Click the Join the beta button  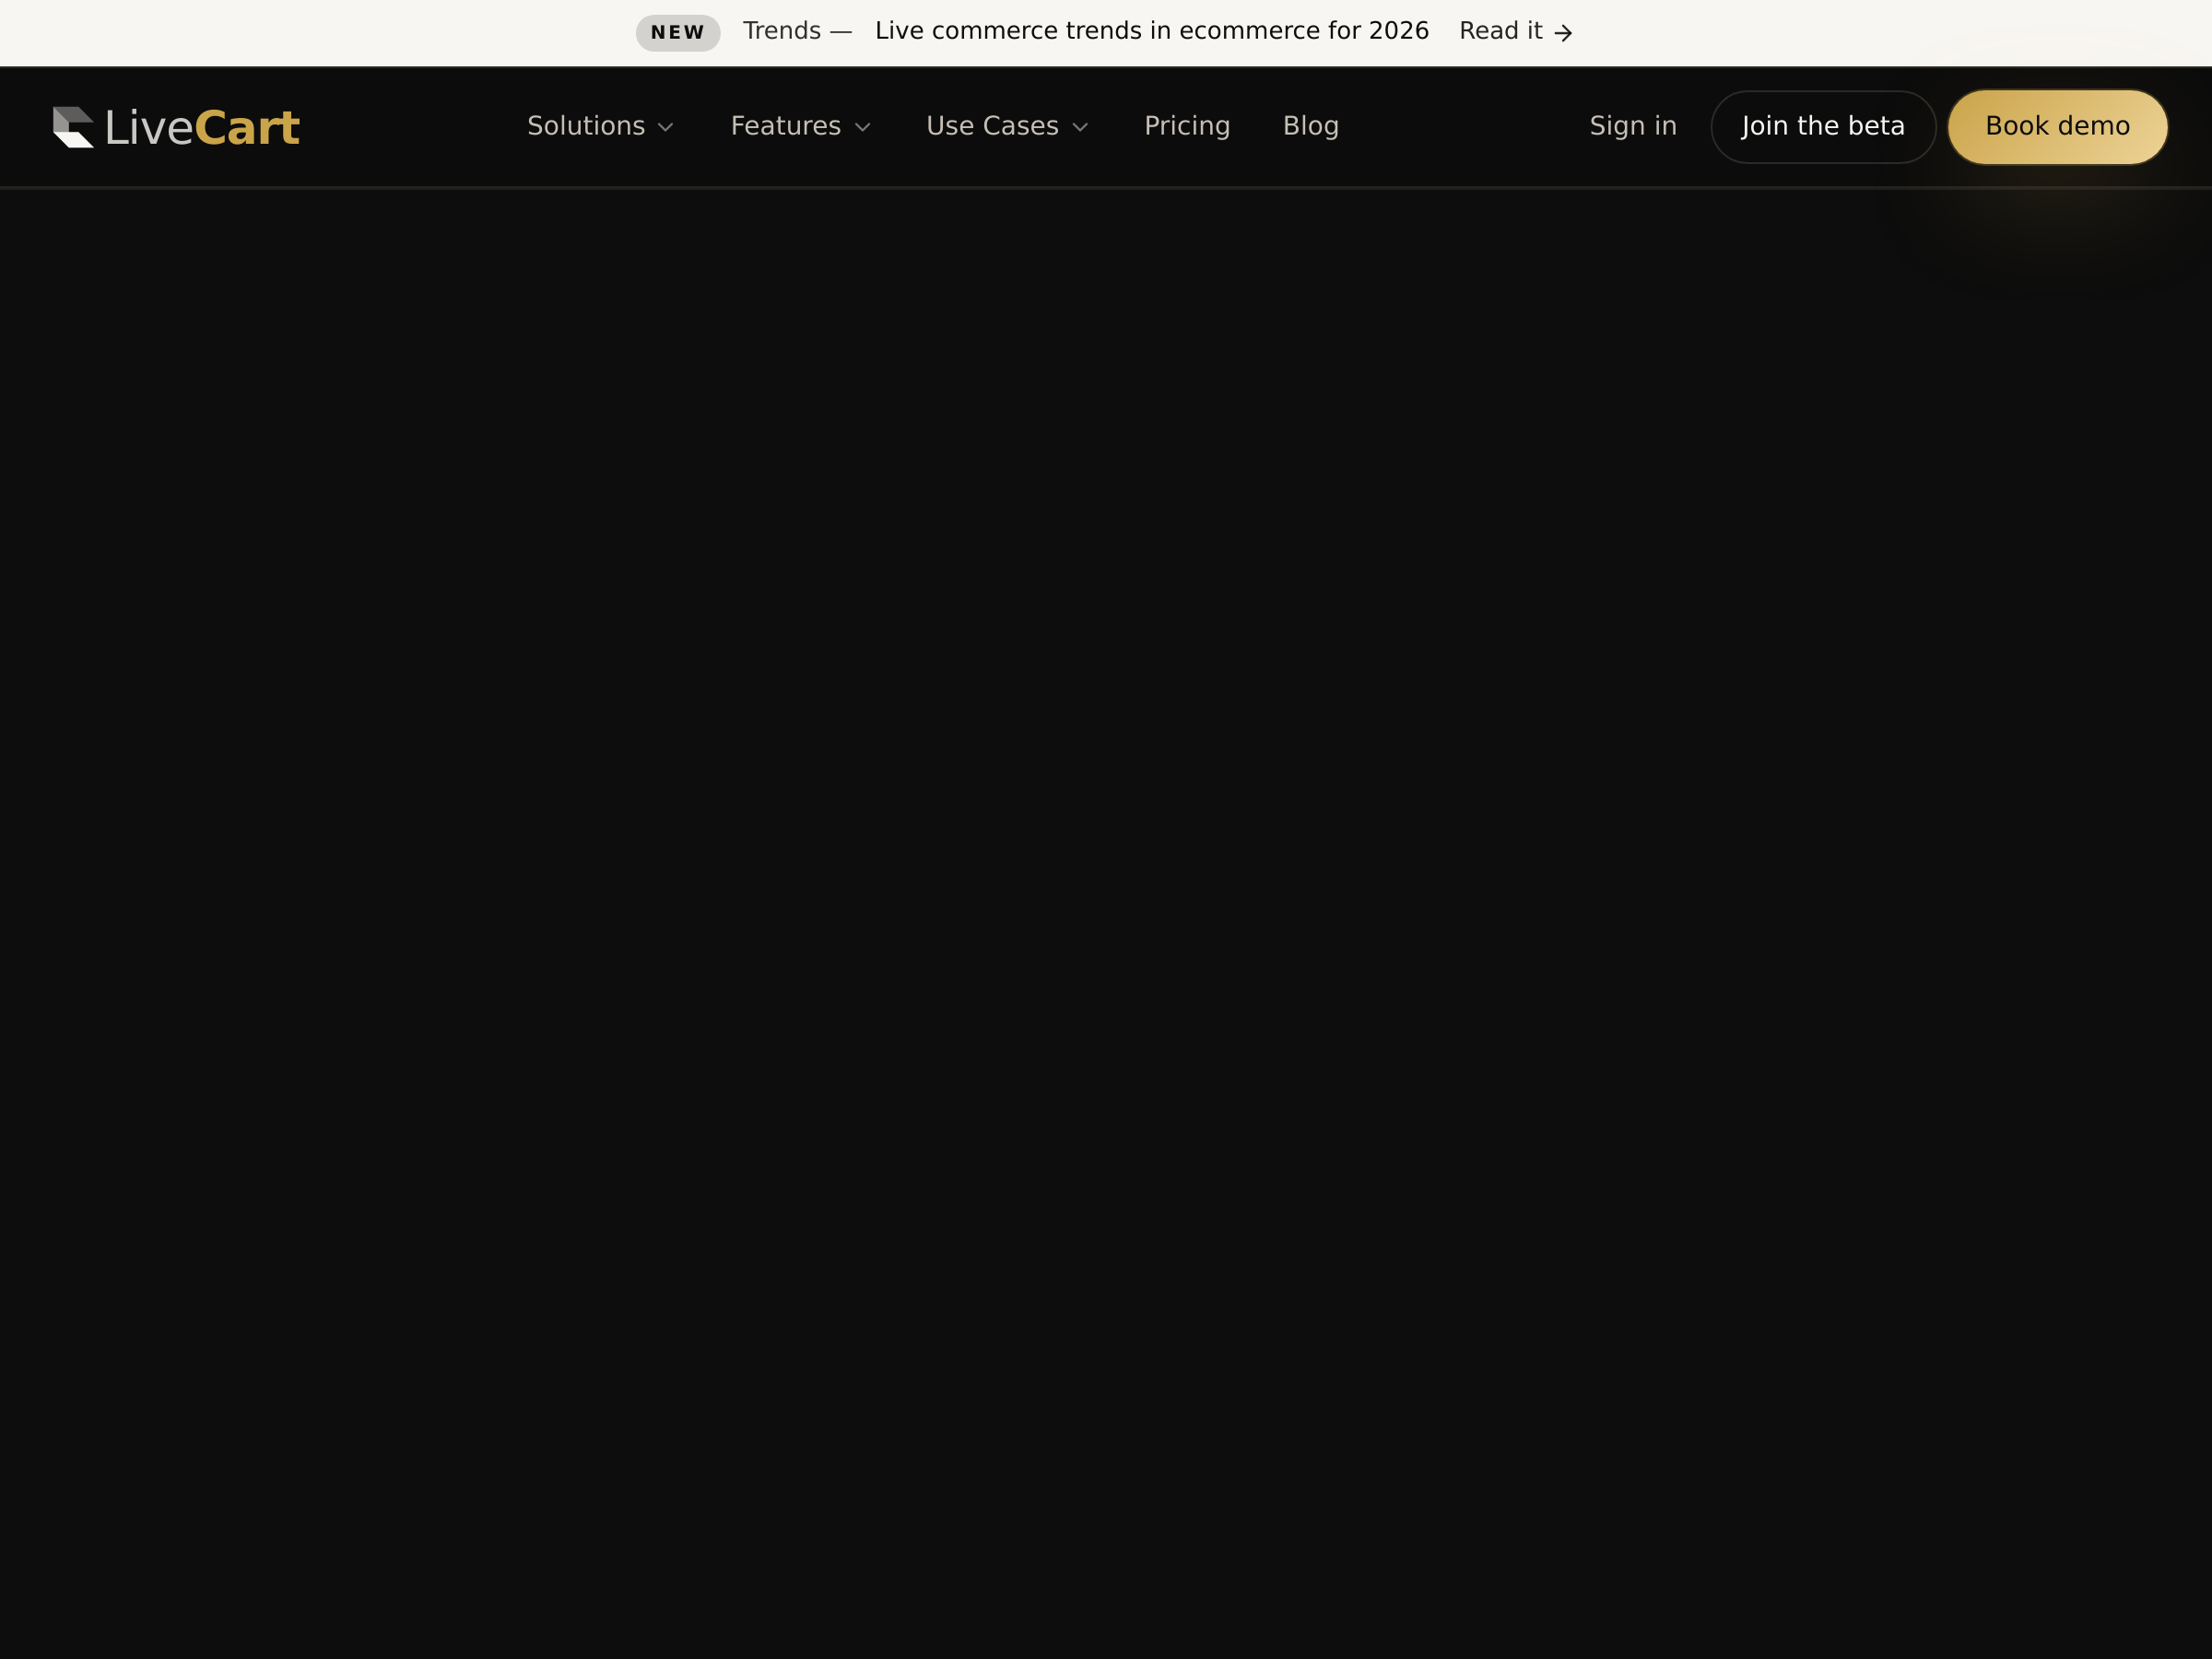(1823, 127)
